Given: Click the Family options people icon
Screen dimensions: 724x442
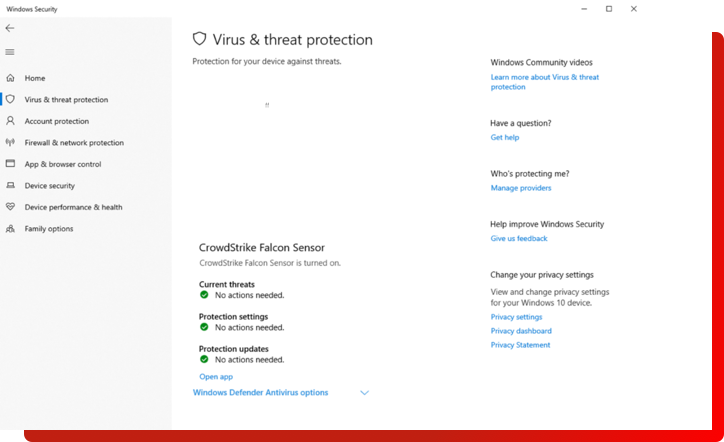Looking at the screenshot, I should 10,229.
